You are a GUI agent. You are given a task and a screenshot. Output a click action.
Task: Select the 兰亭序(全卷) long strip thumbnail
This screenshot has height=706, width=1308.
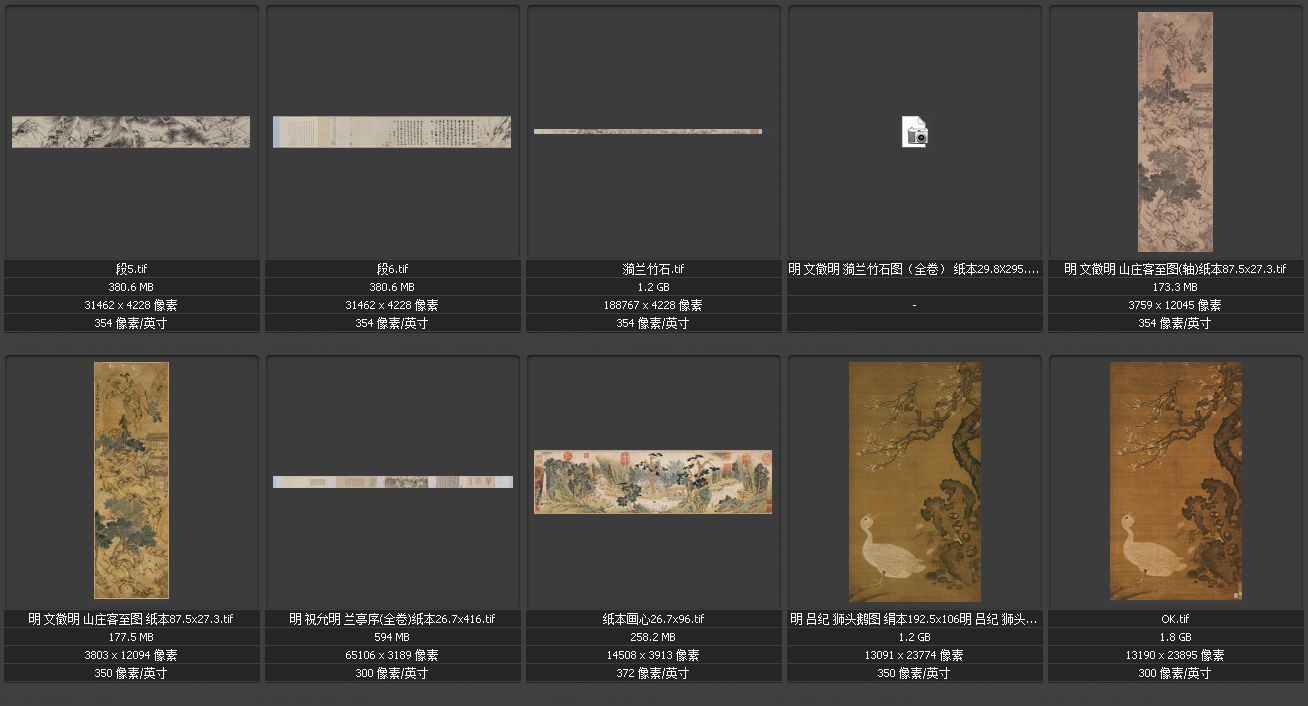tap(392, 482)
